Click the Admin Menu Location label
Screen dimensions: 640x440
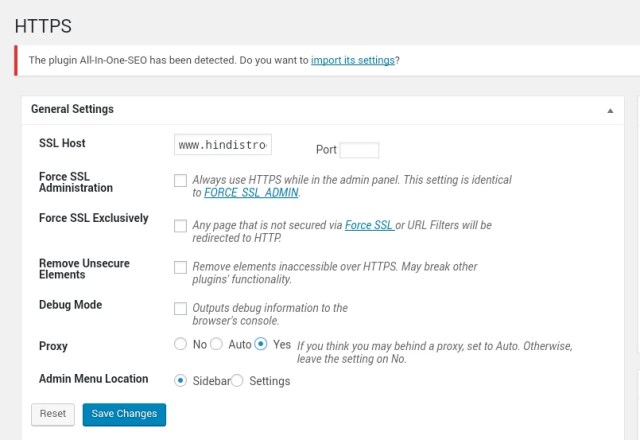point(93,379)
